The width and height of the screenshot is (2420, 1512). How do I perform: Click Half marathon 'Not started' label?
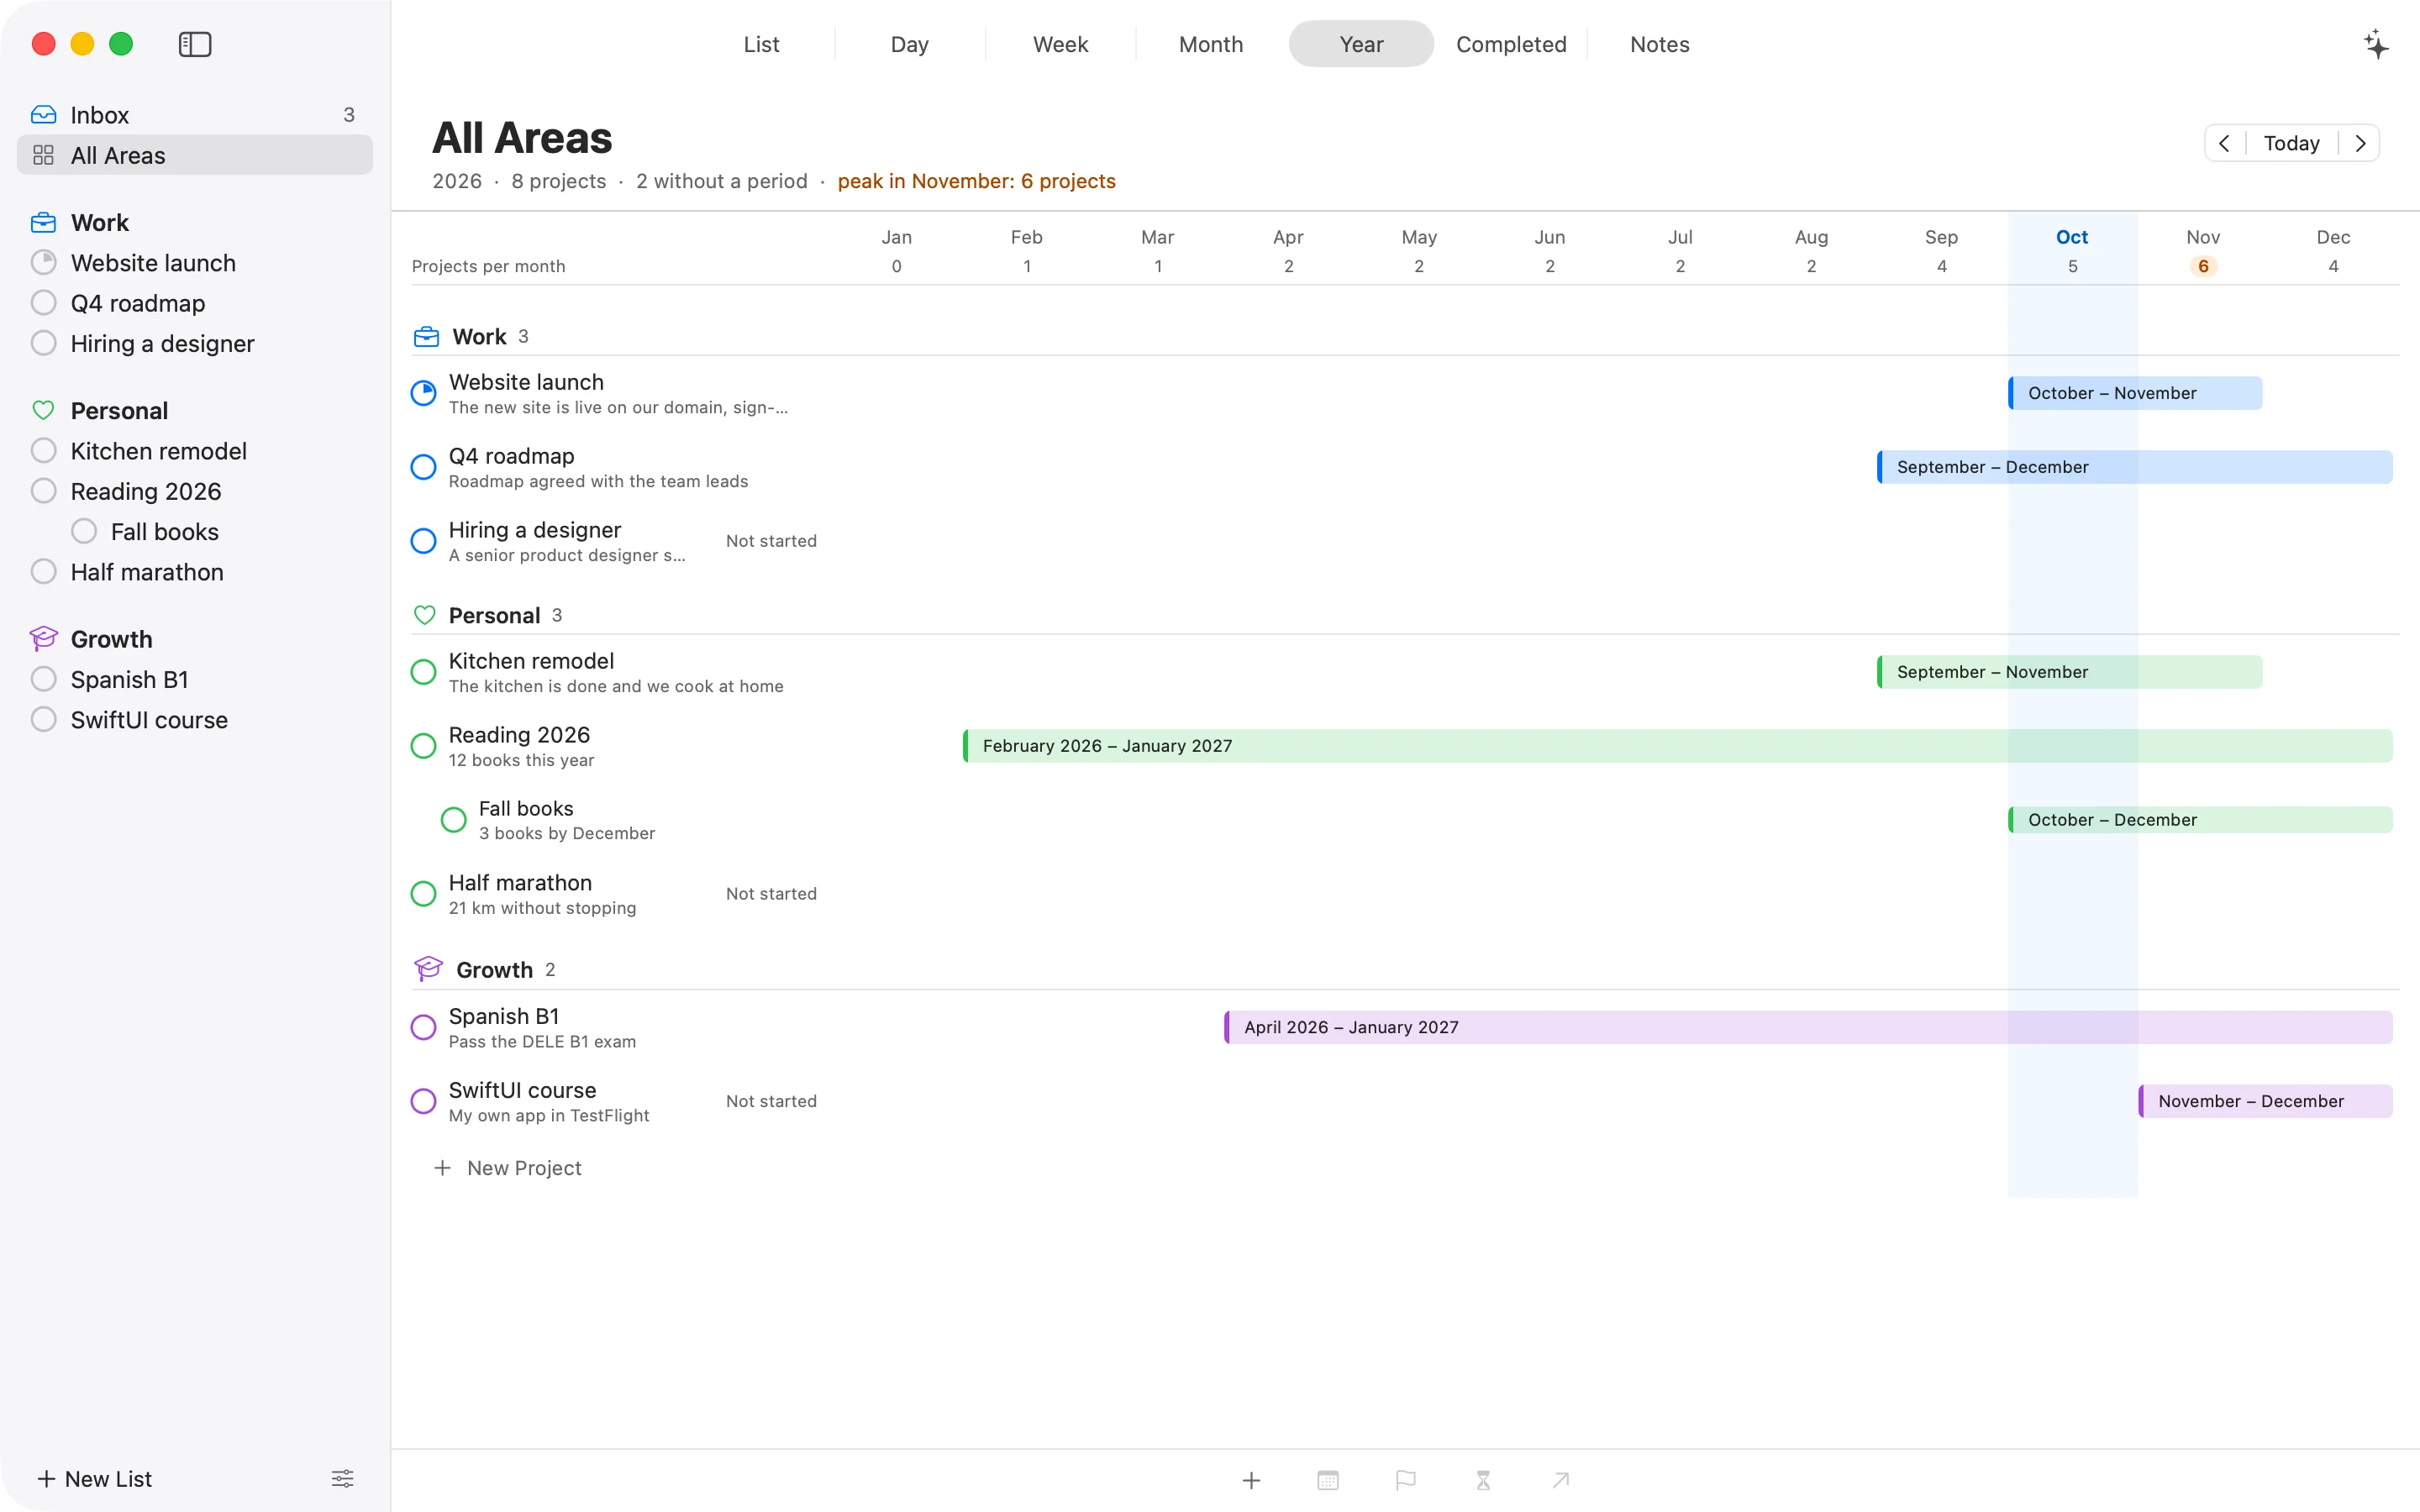coord(771,894)
